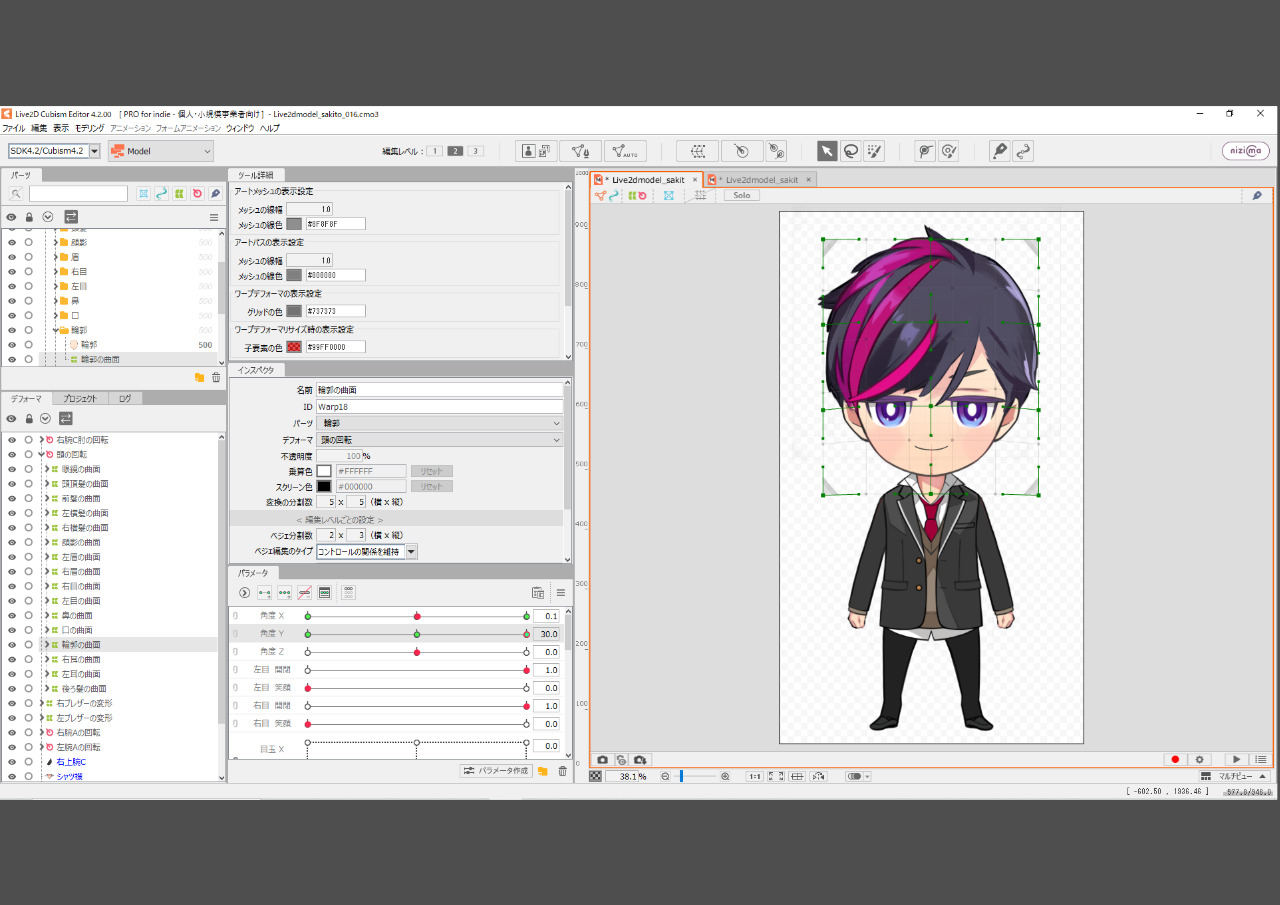Click the パラメータ作成 button
The image size is (1280, 905).
[496, 771]
